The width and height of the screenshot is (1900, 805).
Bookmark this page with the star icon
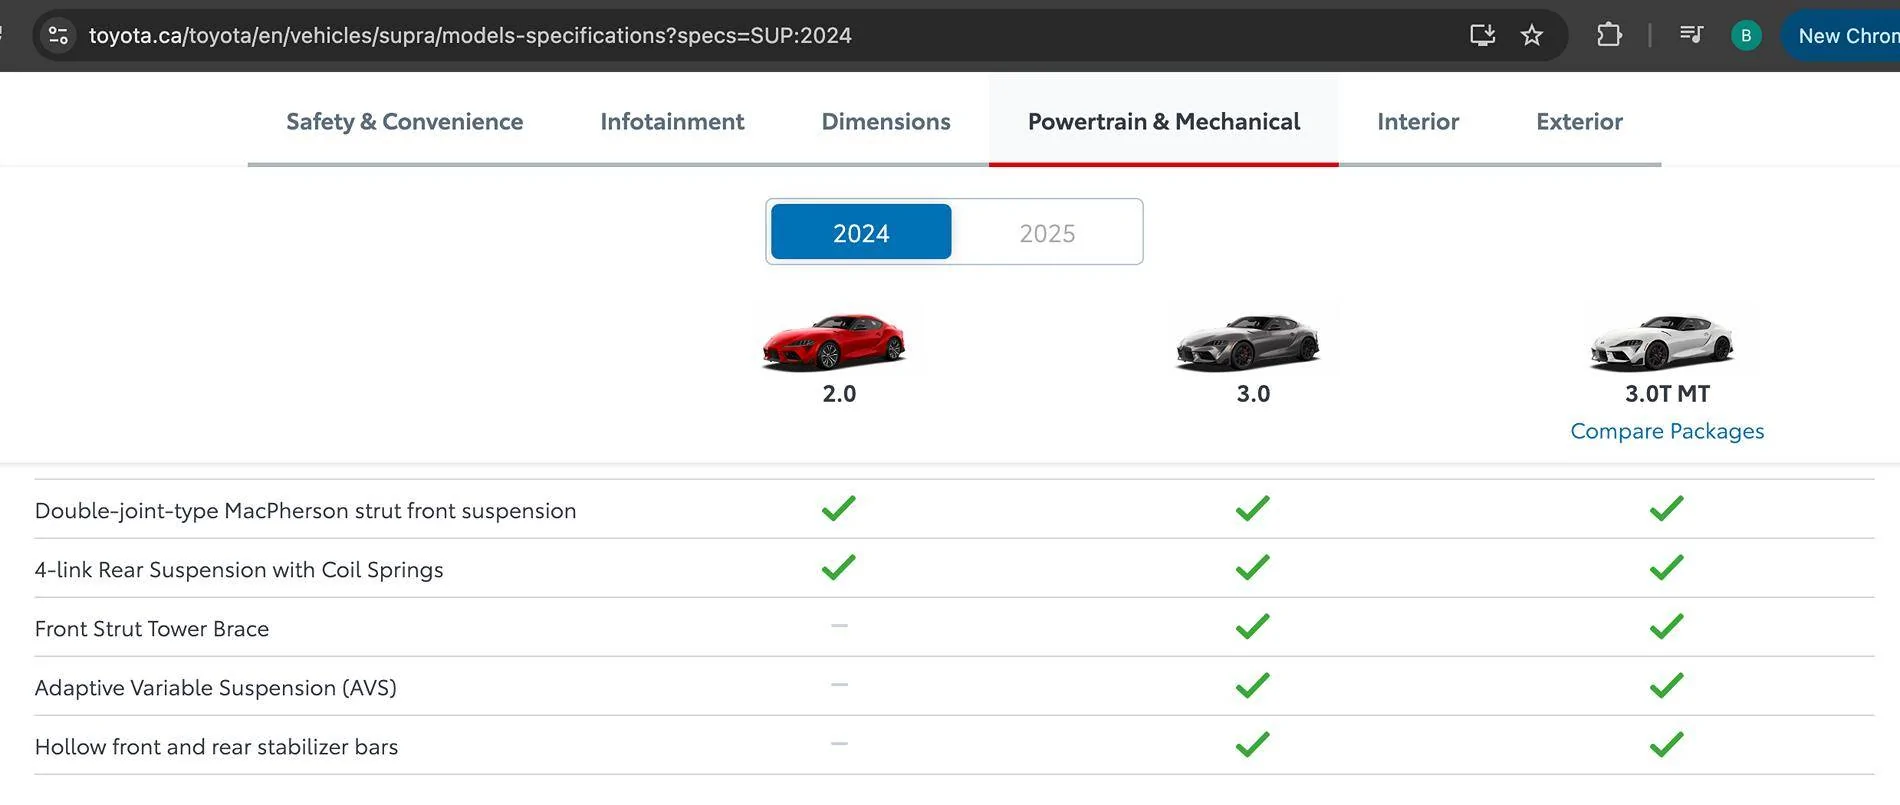1531,36
